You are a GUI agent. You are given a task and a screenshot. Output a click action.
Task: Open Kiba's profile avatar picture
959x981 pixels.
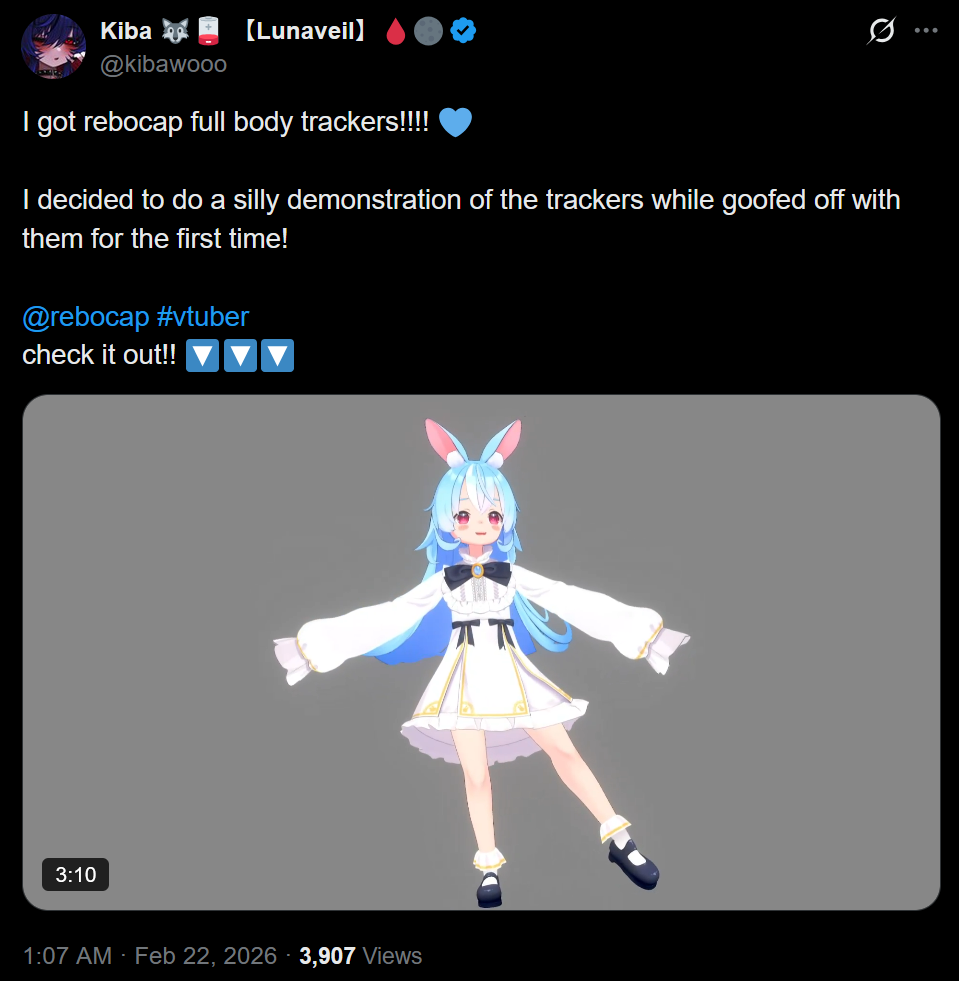click(53, 46)
